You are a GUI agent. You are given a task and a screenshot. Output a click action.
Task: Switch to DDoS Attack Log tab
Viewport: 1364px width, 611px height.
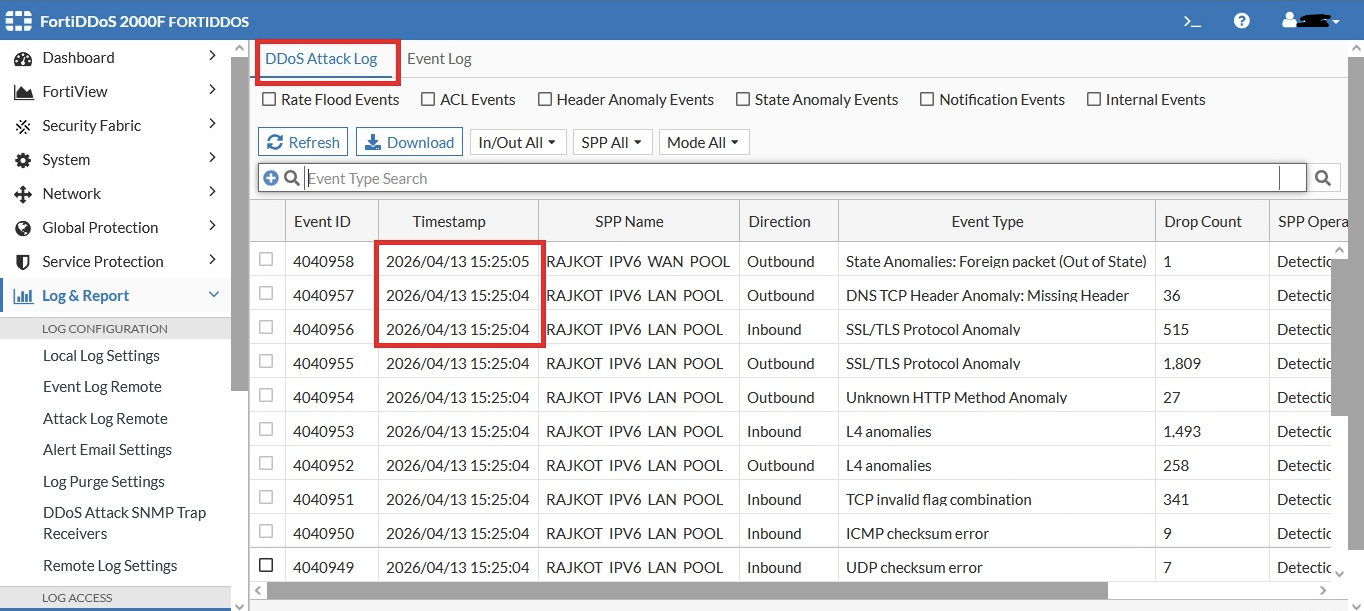(x=321, y=59)
